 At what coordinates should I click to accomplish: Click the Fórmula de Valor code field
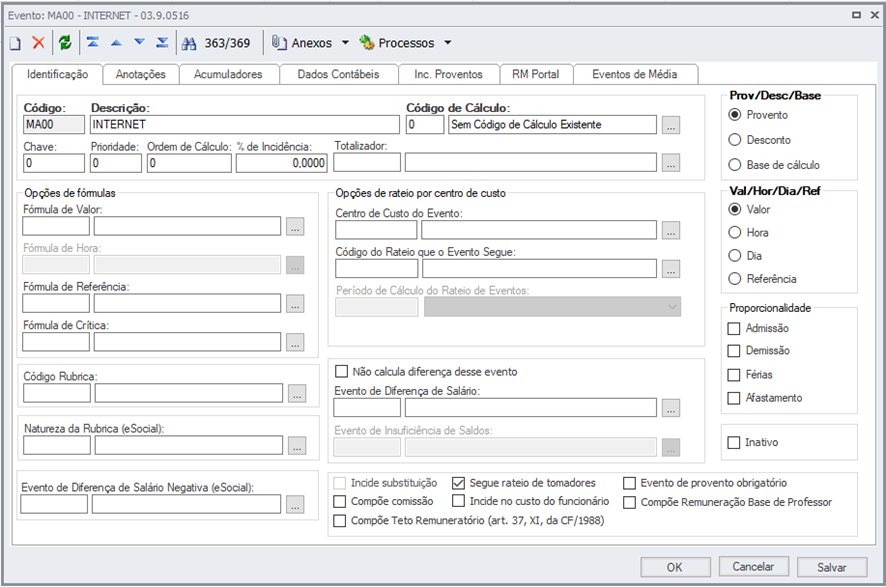[56, 226]
